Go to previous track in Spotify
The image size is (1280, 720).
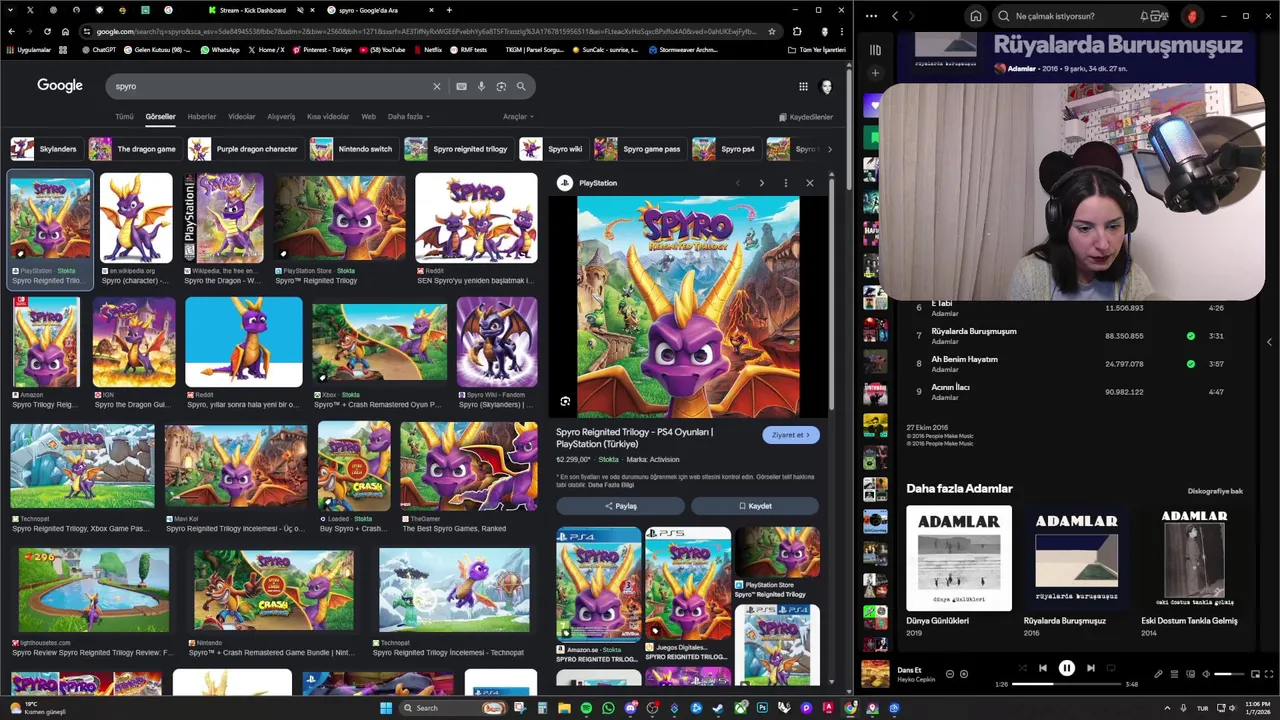1042,668
